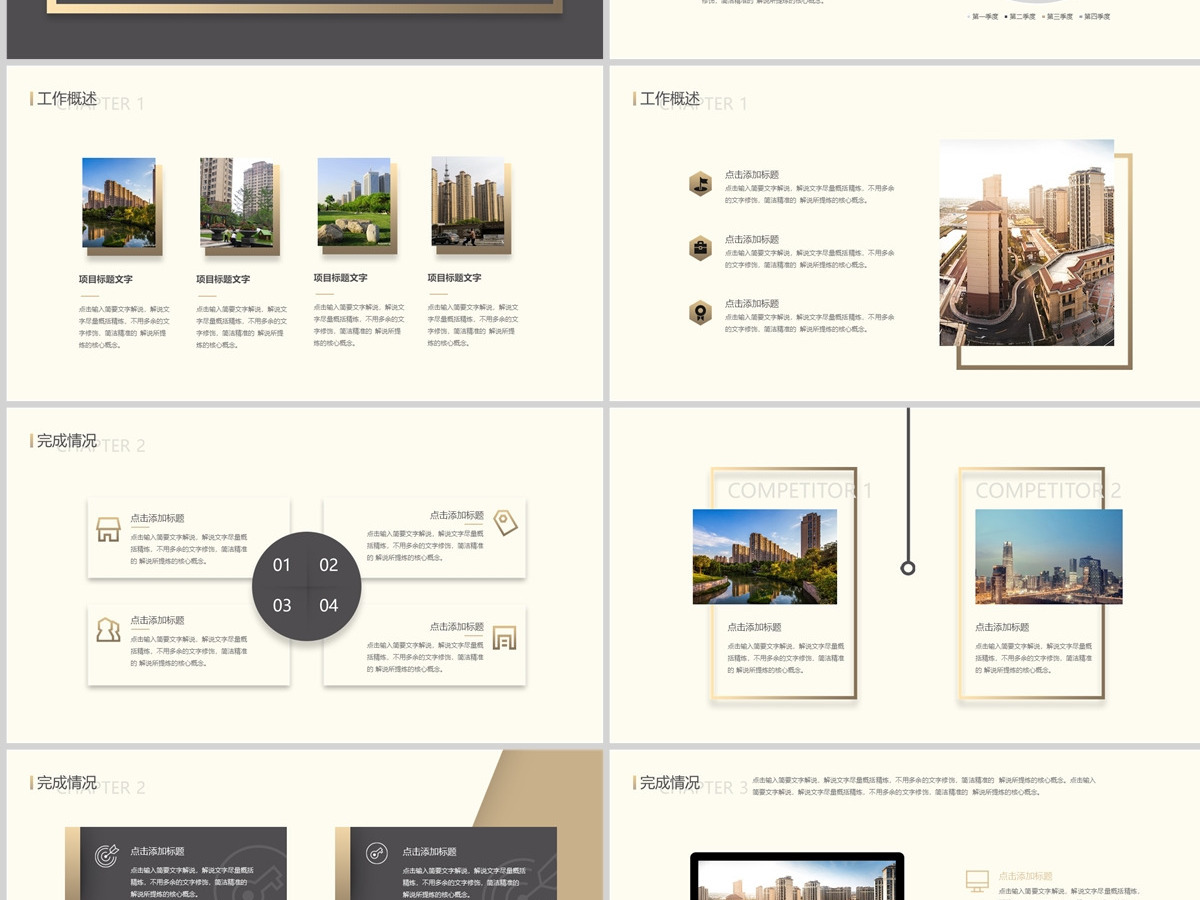Click the key circle icon on dark card
Viewport: 1200px width, 900px height.
pos(376,854)
